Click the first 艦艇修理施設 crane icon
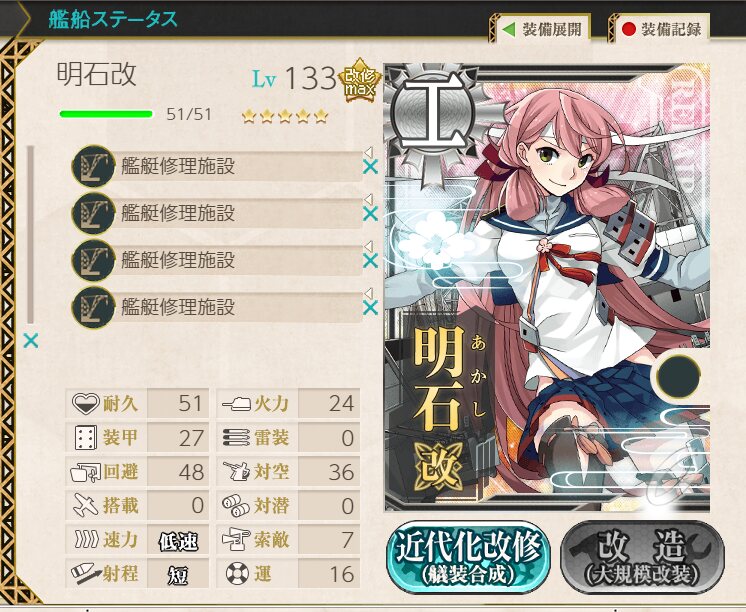Screen dimensions: 746x612 [x=93, y=167]
